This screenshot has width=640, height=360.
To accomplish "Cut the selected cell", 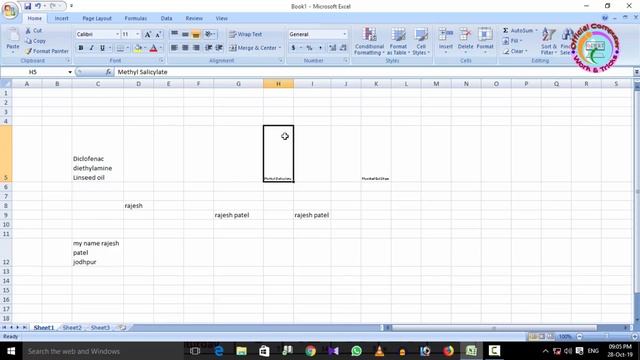I will coord(33,31).
